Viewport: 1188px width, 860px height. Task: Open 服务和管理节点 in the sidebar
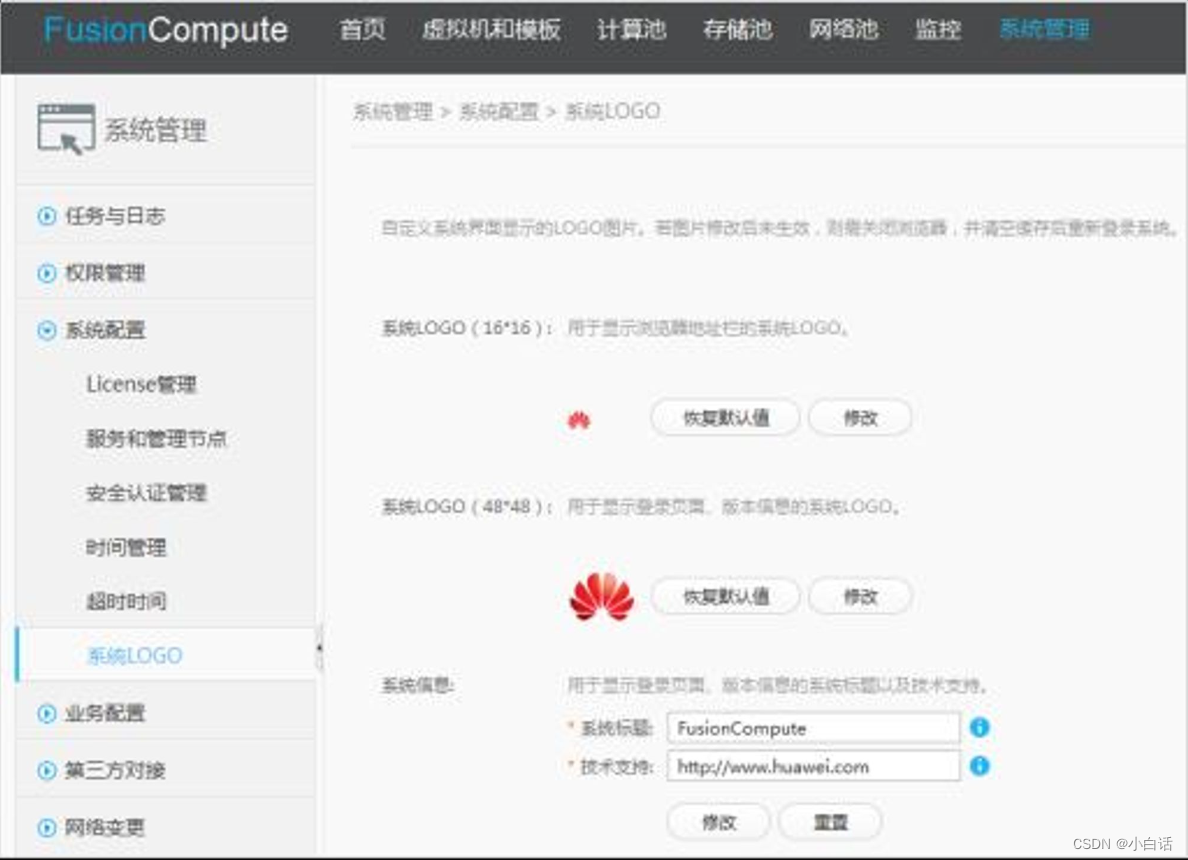click(156, 439)
